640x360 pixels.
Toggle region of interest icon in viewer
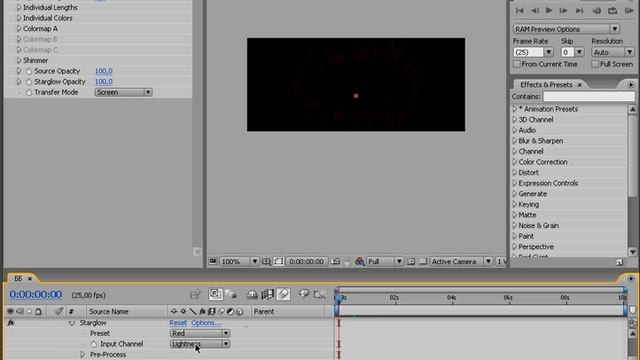click(x=279, y=261)
